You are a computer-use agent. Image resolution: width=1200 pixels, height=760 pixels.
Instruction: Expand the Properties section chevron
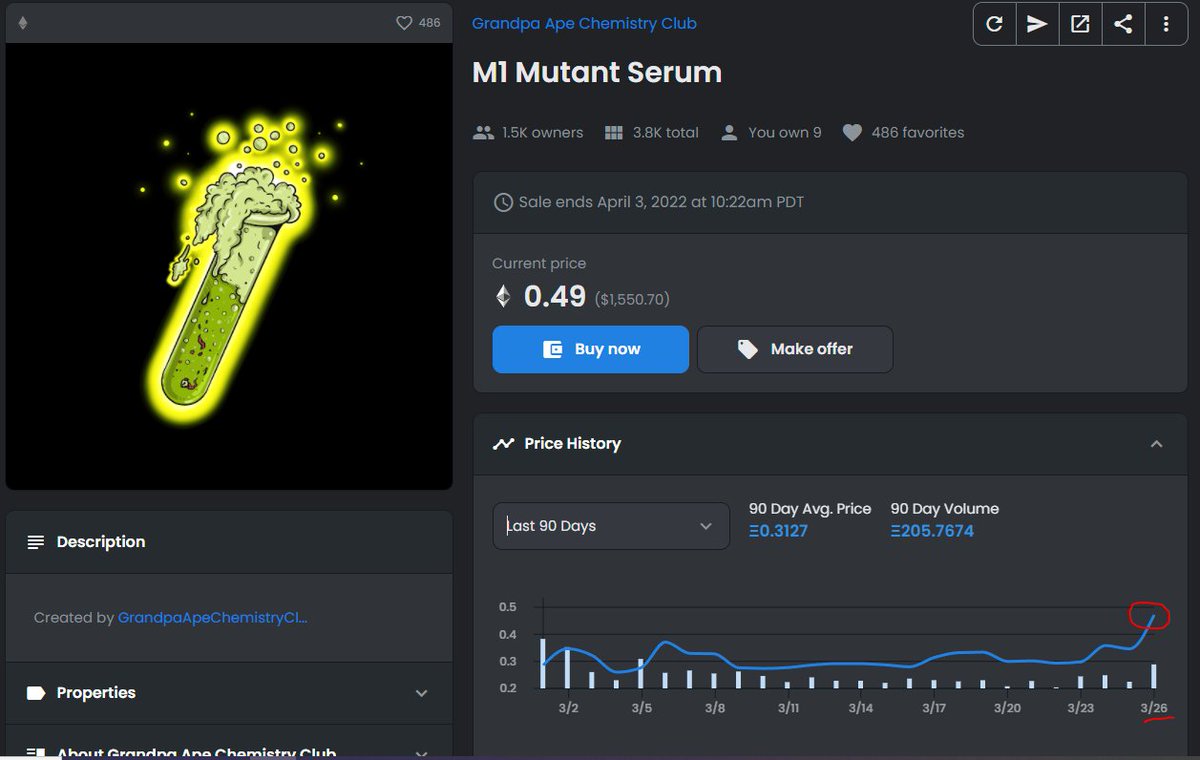click(x=421, y=693)
